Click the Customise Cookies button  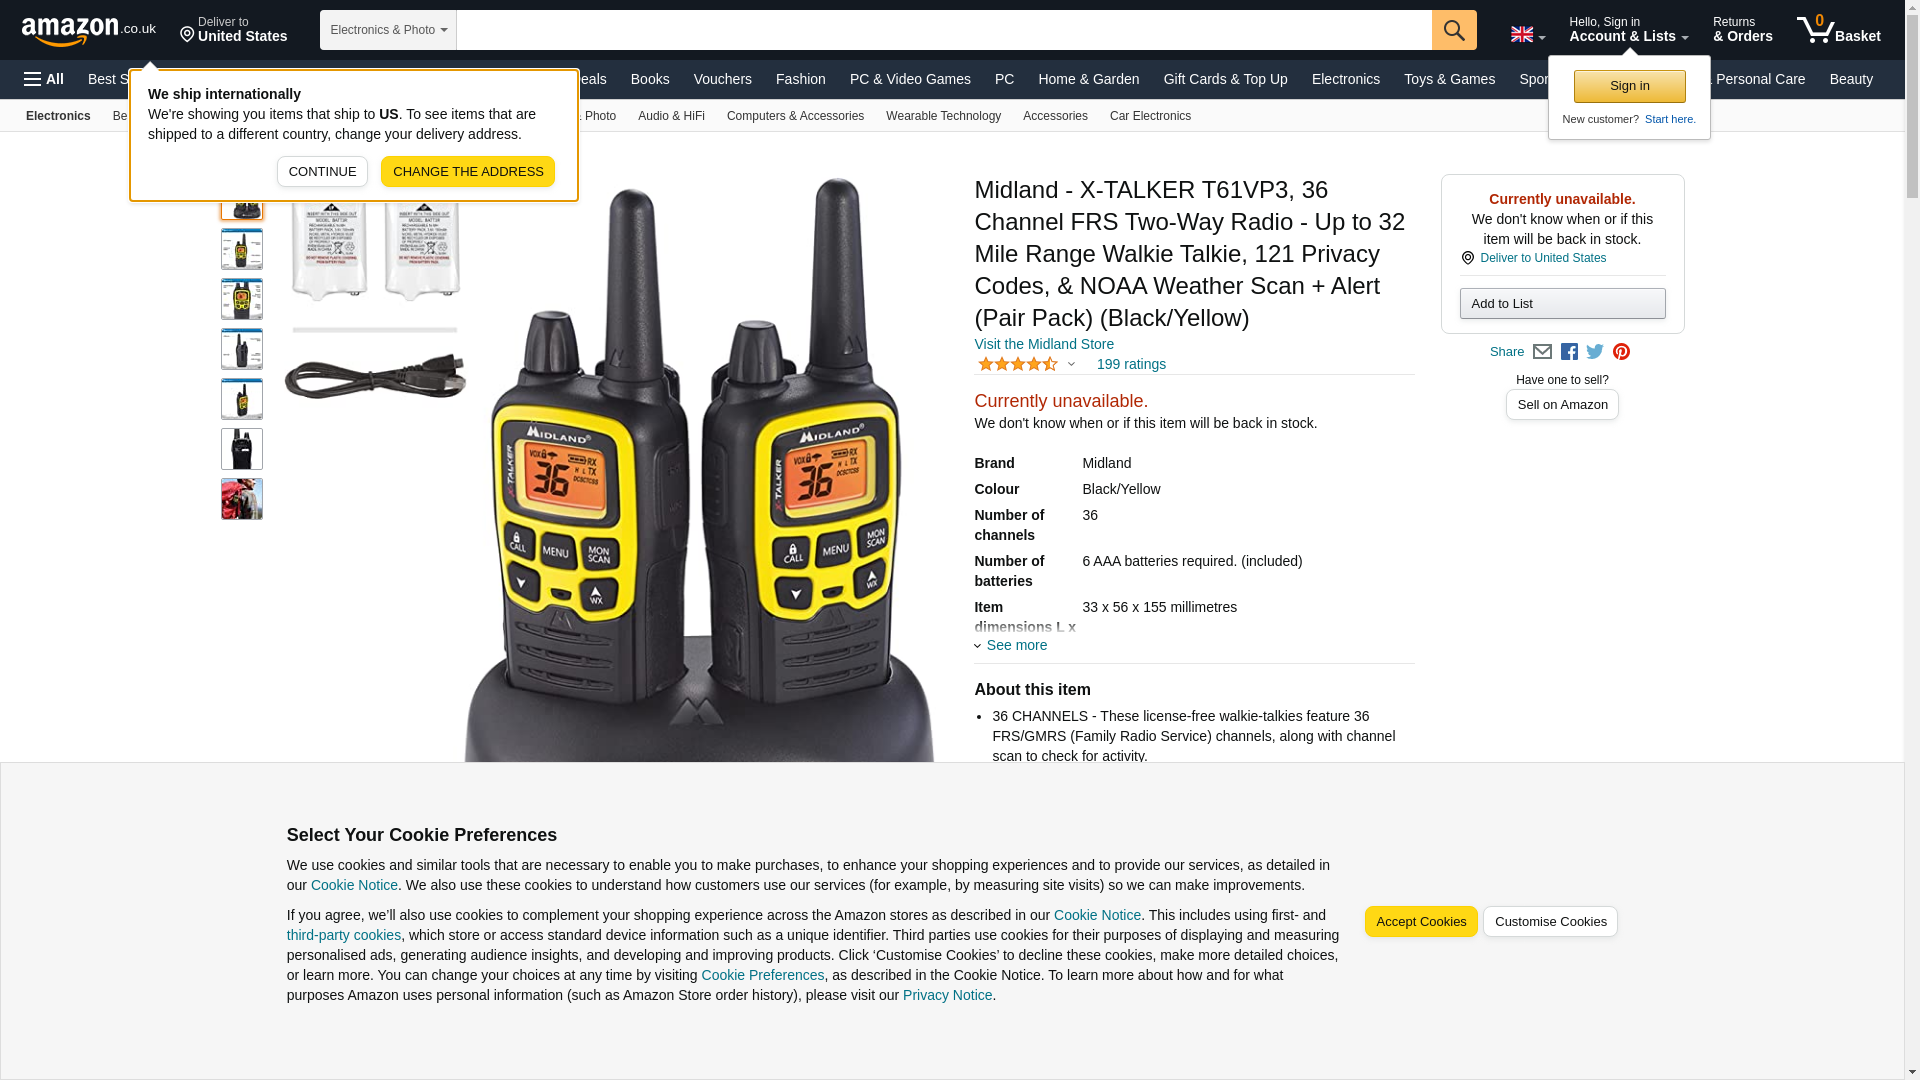pos(1549,922)
